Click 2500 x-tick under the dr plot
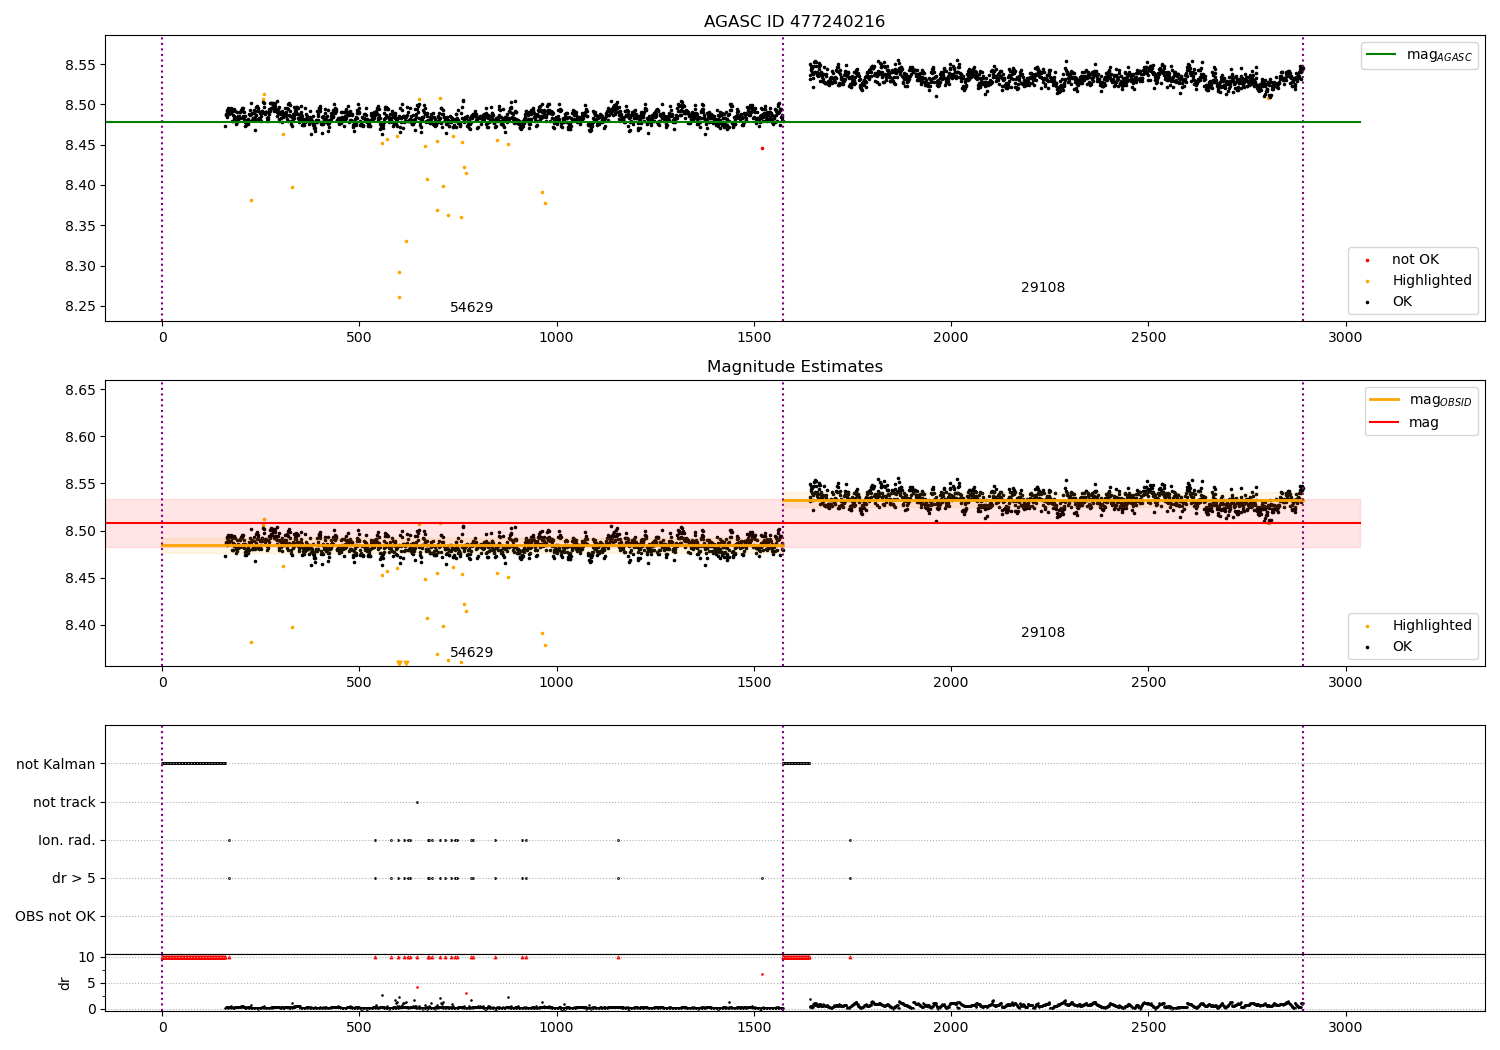The image size is (1500, 1050). point(1148,1027)
